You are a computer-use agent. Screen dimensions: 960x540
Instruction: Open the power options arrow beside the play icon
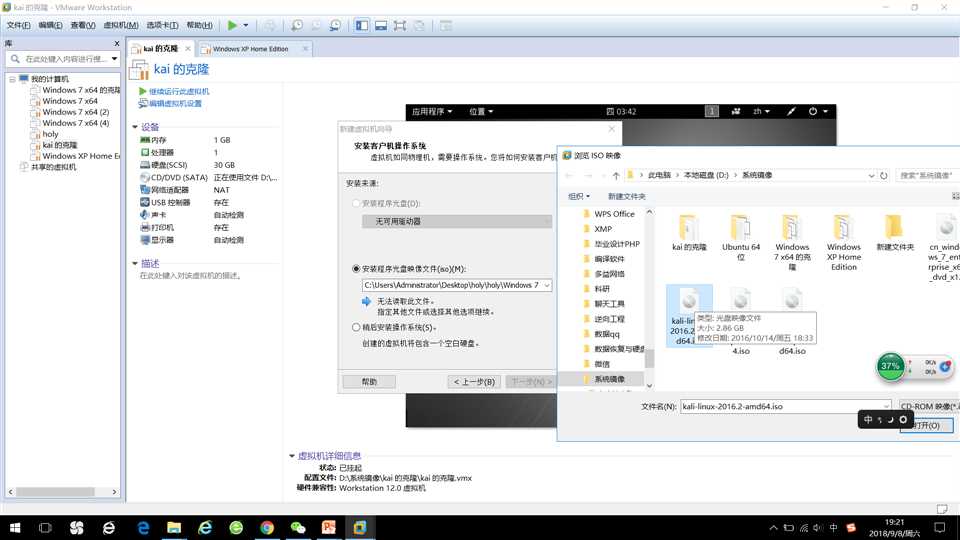246,25
